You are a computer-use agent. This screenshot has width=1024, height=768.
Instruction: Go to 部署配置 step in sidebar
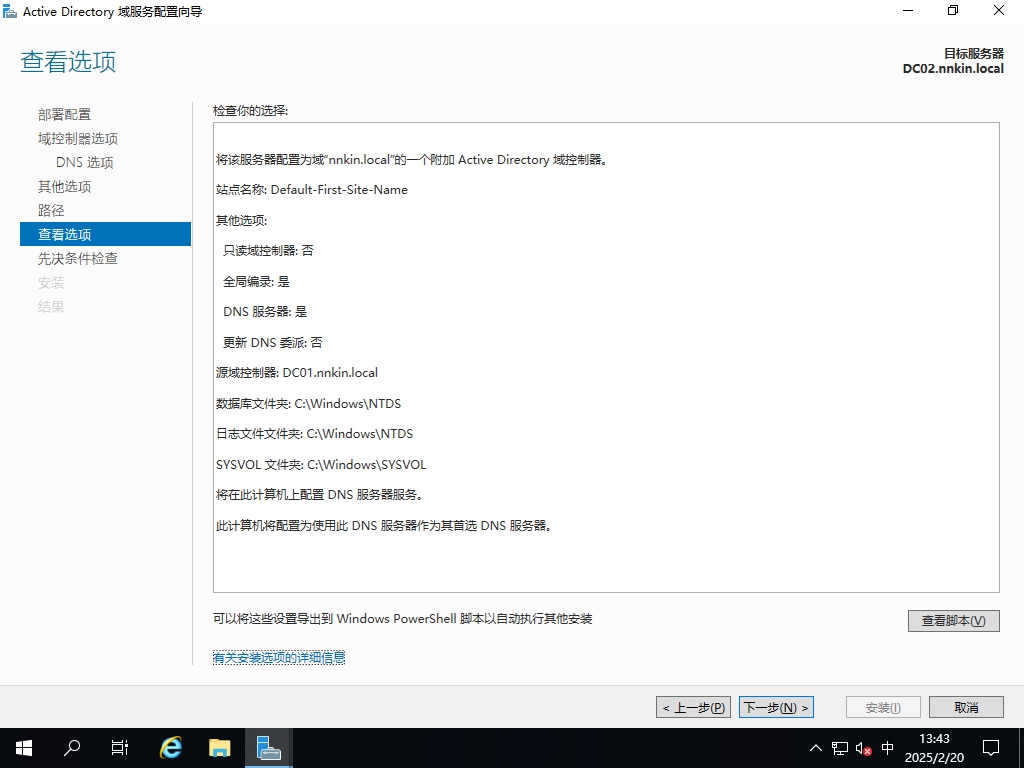point(64,114)
